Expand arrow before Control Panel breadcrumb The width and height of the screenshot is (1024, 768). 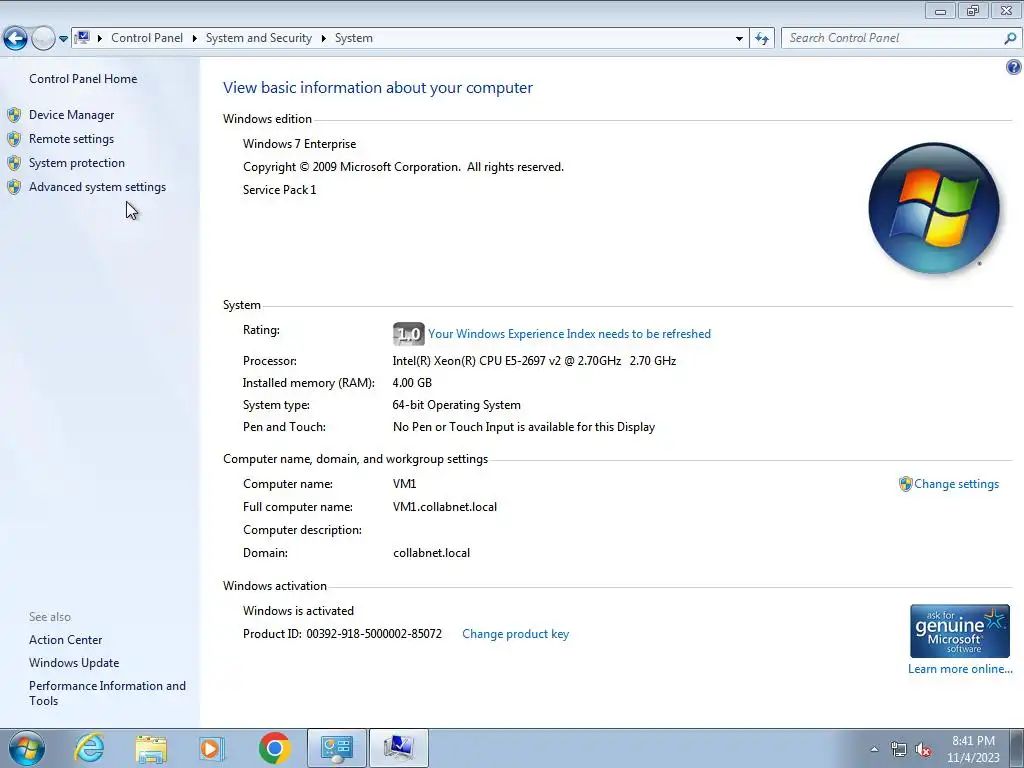100,38
